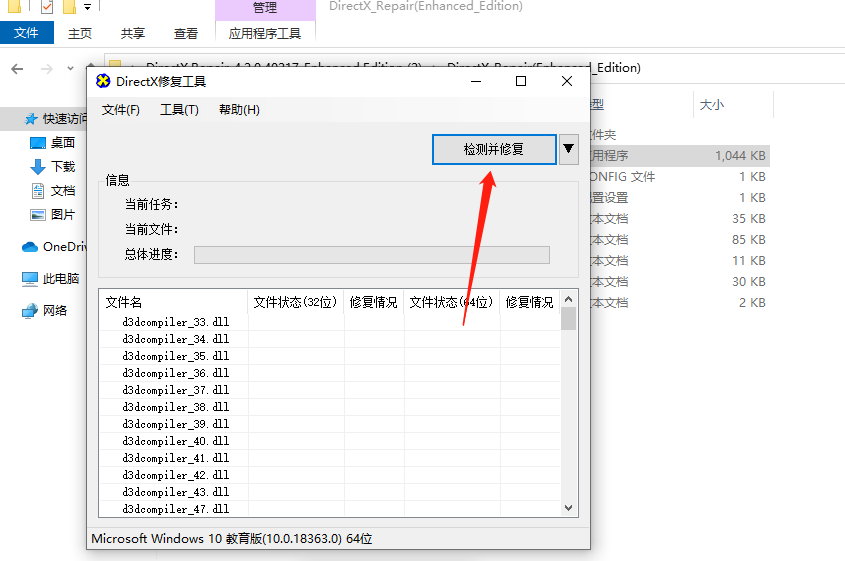Open the Downloads (下载) arrow icon

click(x=38, y=167)
